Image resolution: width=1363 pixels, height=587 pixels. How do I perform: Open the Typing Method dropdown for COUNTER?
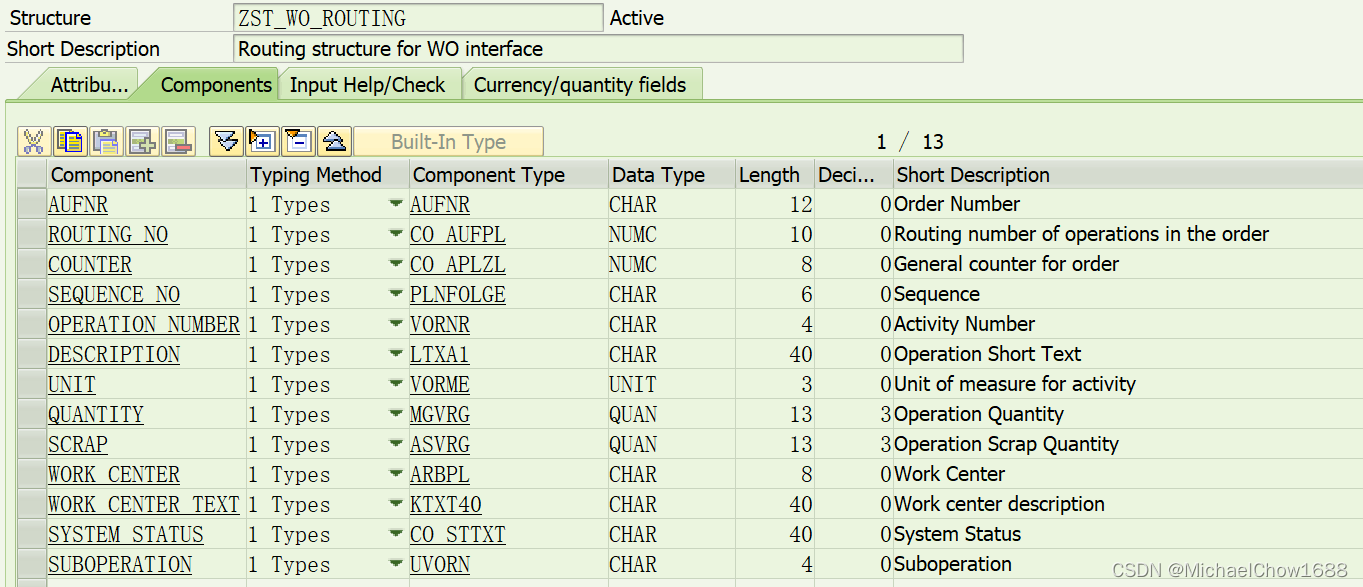pos(397,264)
